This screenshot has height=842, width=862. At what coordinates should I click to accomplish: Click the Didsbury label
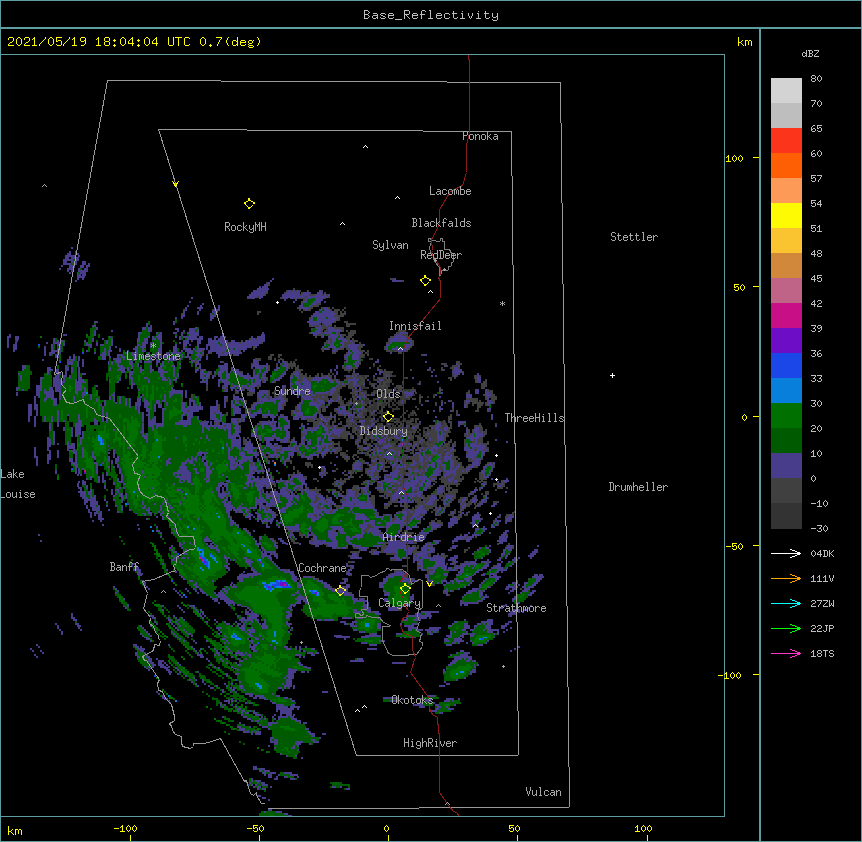pyautogui.click(x=383, y=431)
